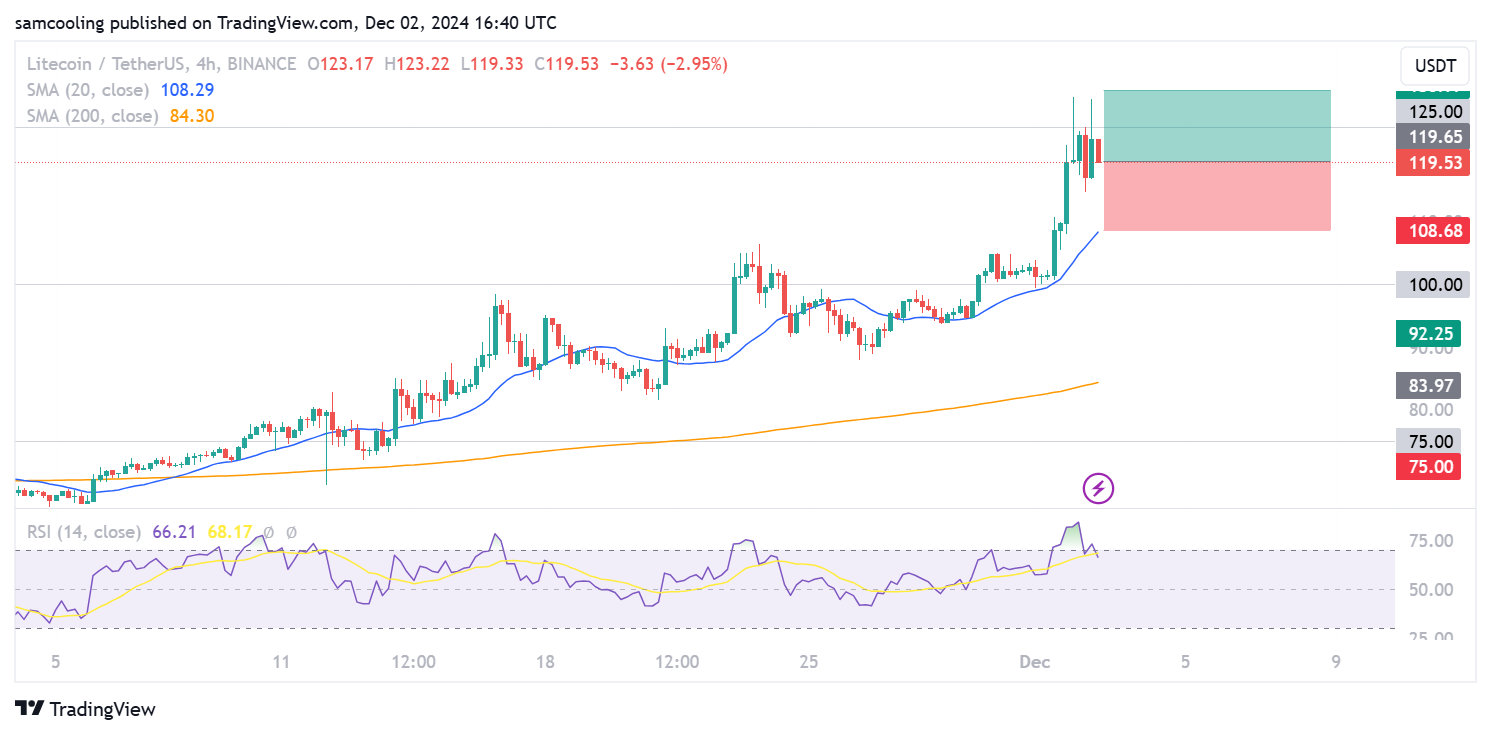Select the red loss zone of the position tool
The height and width of the screenshot is (735, 1491).
(1216, 195)
